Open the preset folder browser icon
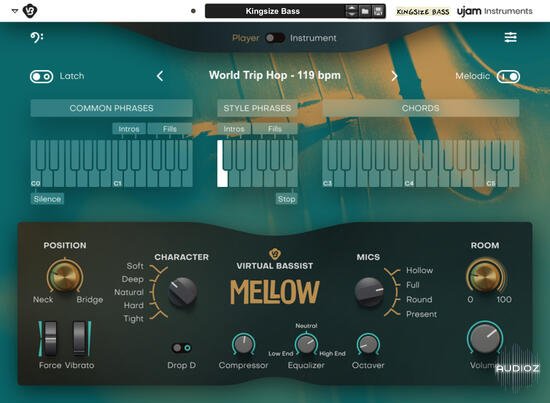The width and height of the screenshot is (550, 403). (x=365, y=11)
